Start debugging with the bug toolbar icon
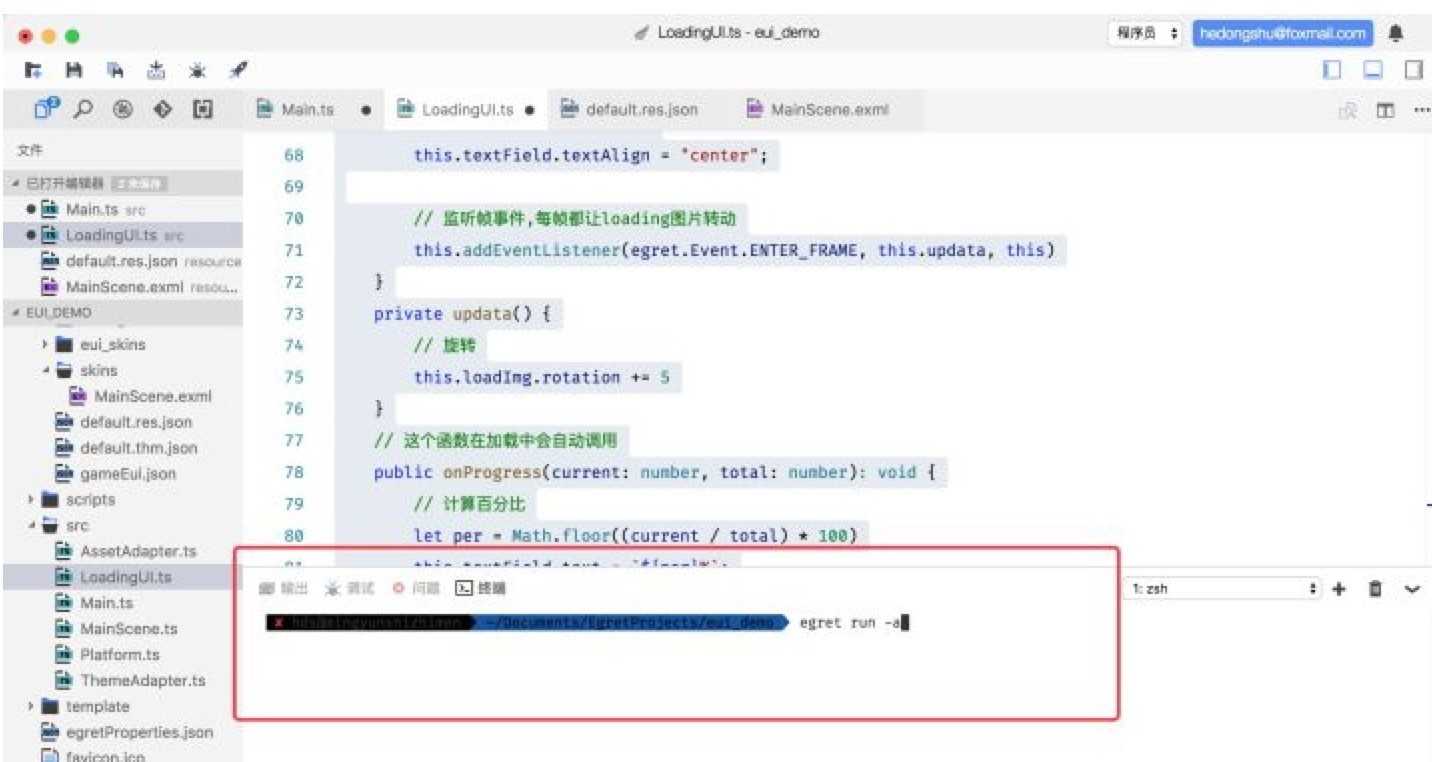1432x762 pixels. click(x=197, y=70)
